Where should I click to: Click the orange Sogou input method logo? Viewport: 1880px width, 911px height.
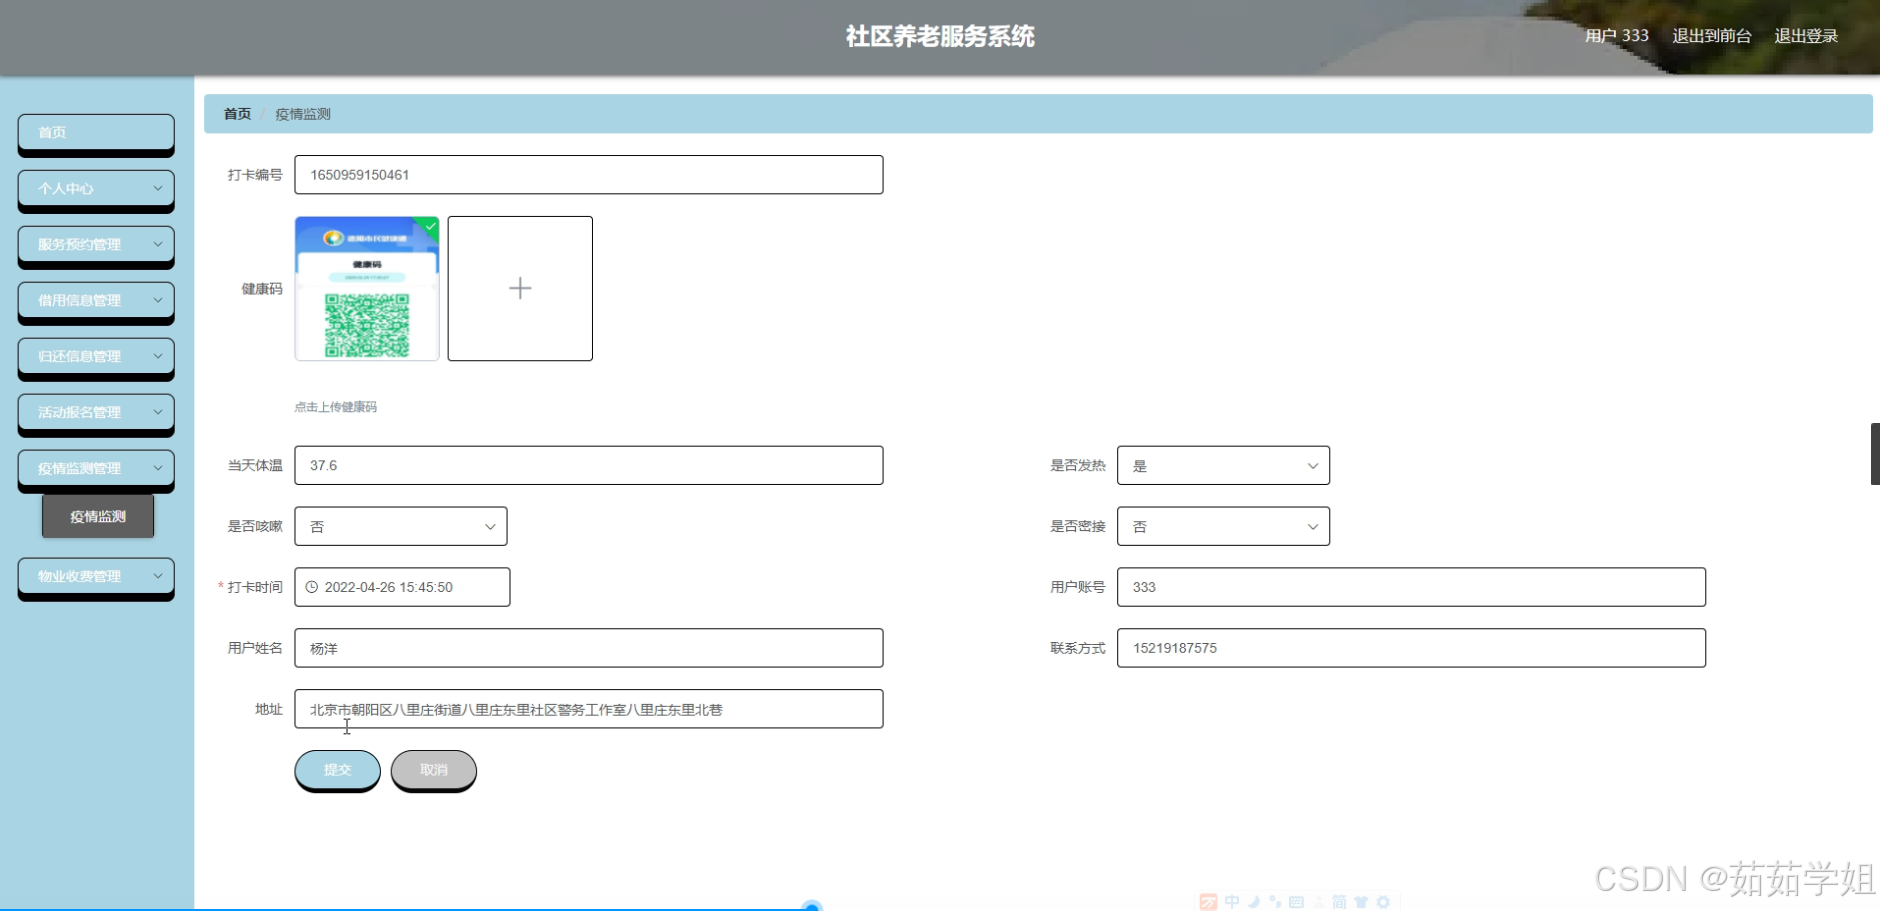(1208, 901)
